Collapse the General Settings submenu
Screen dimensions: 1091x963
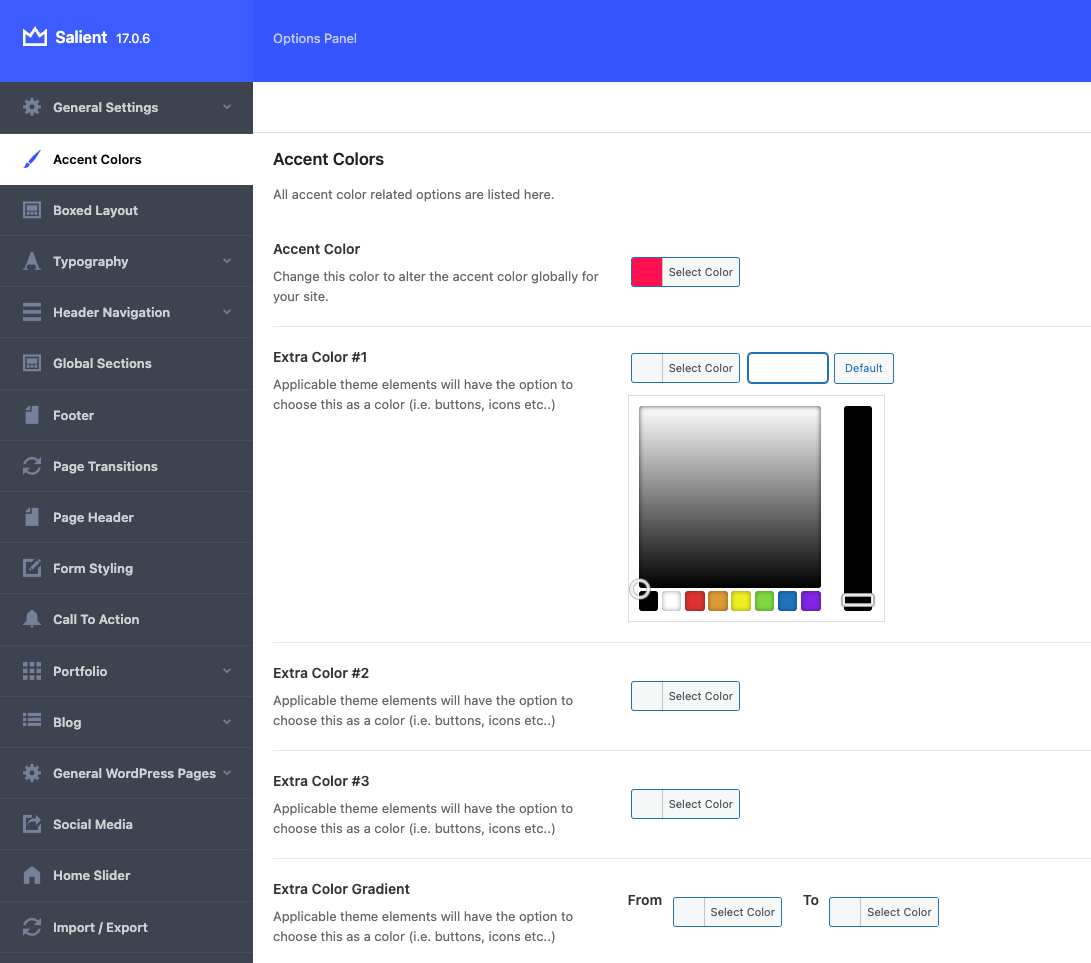[x=226, y=107]
